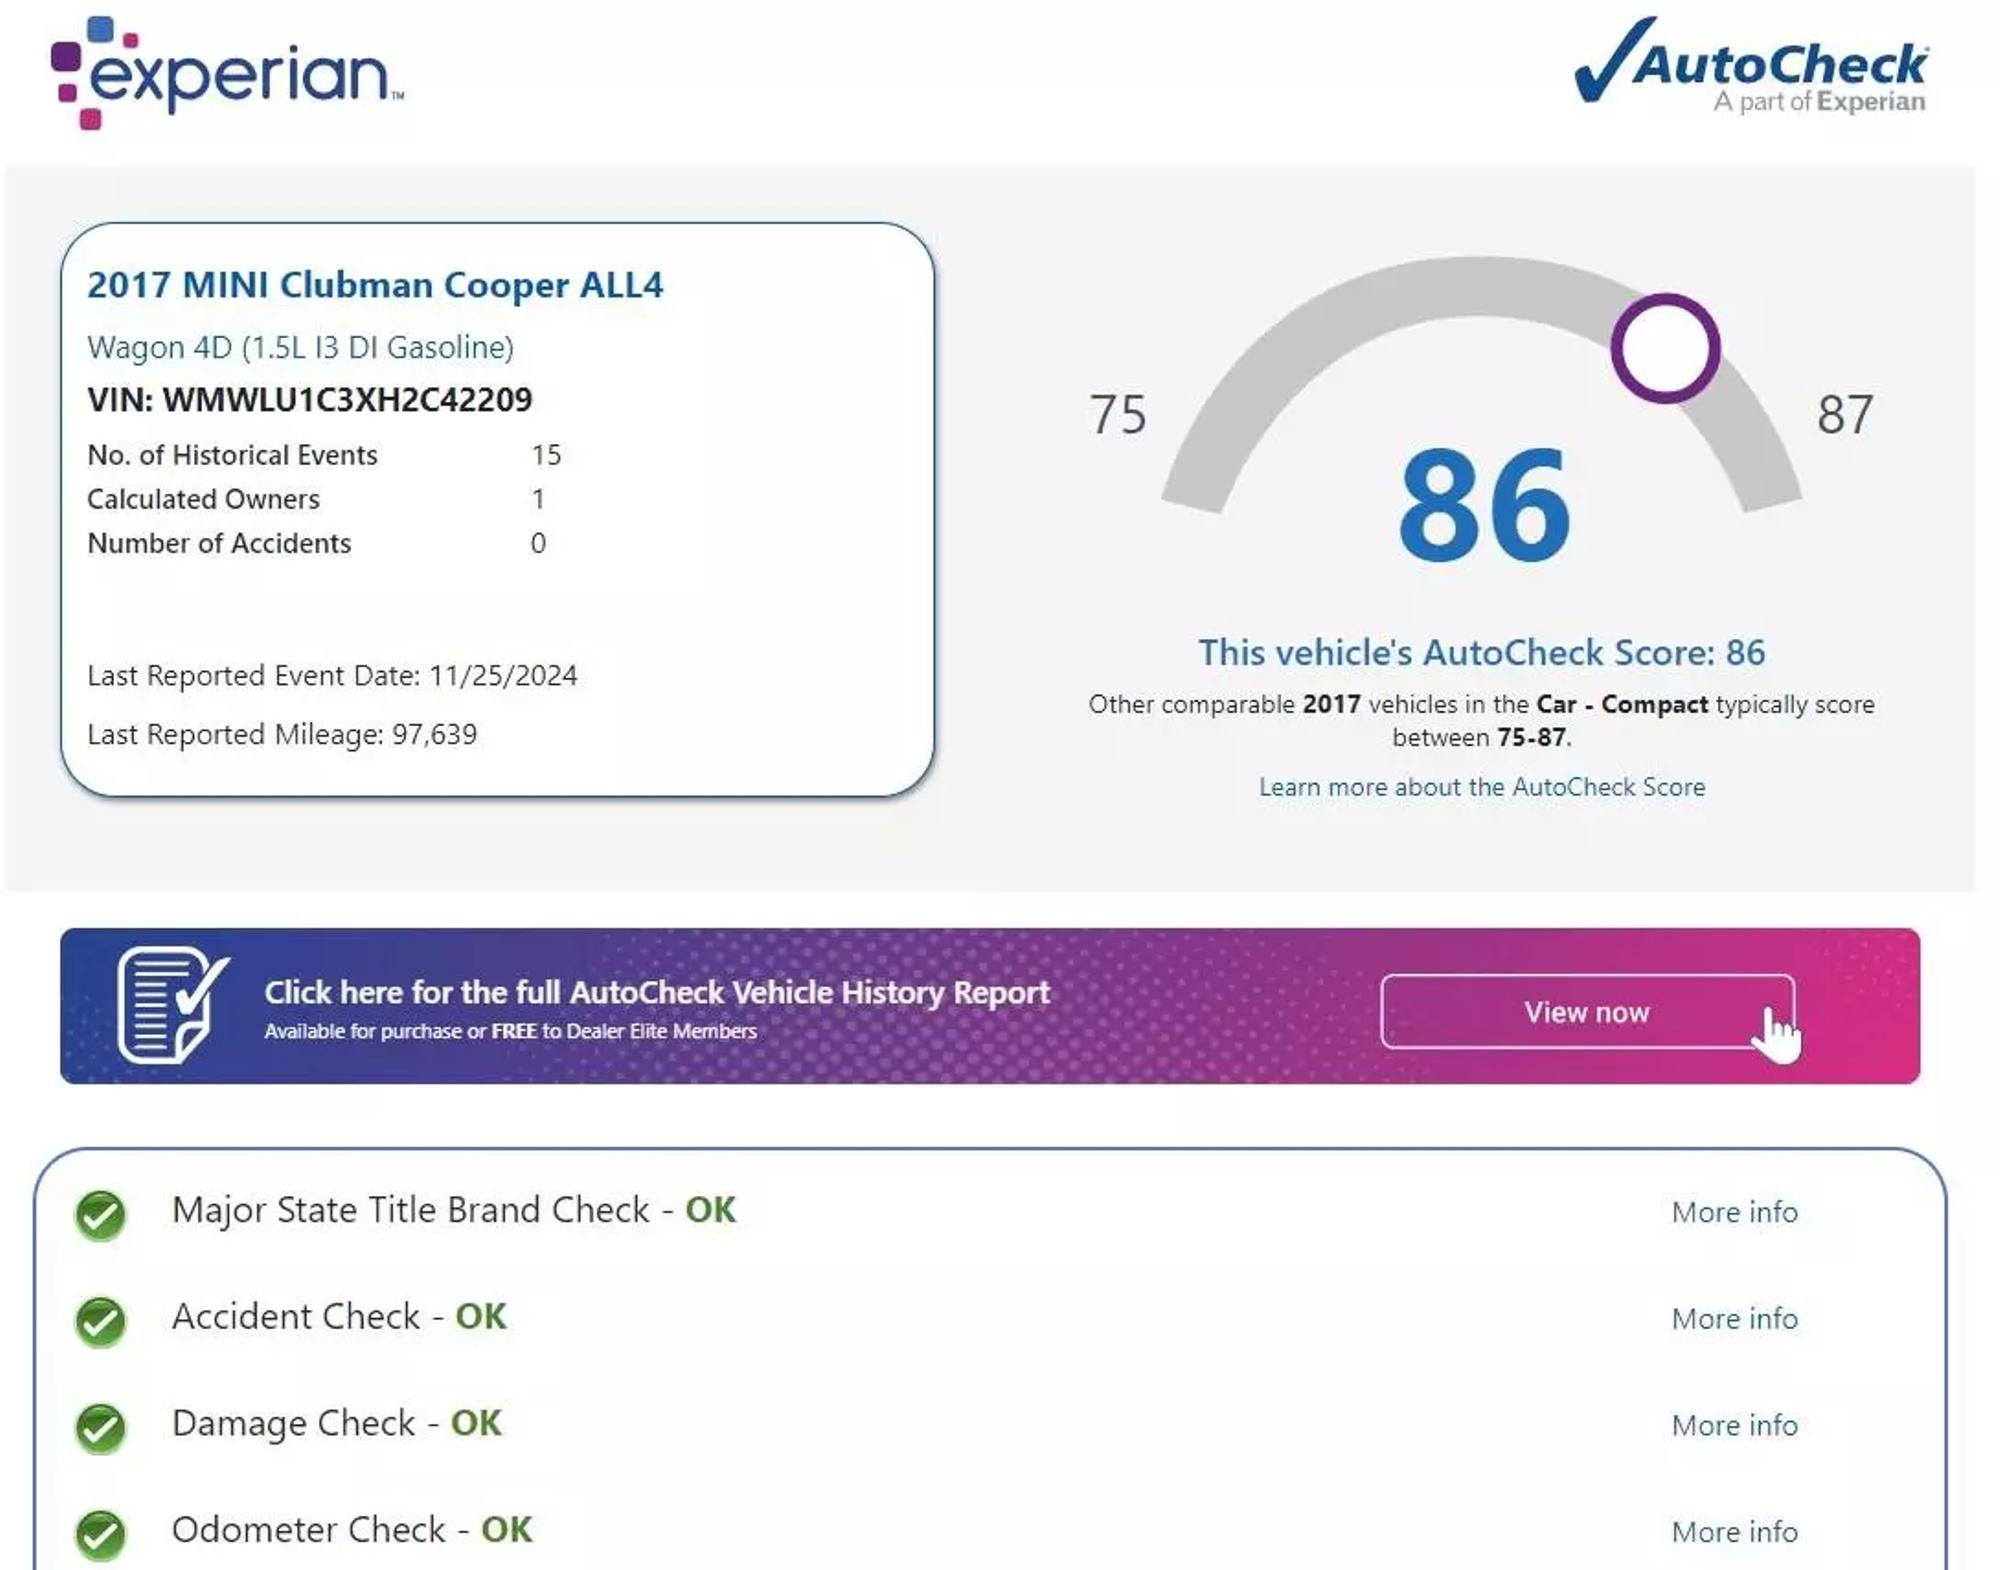This screenshot has height=1570, width=2000.
Task: Click green check icon beside Damage Check
Action: coord(101,1428)
